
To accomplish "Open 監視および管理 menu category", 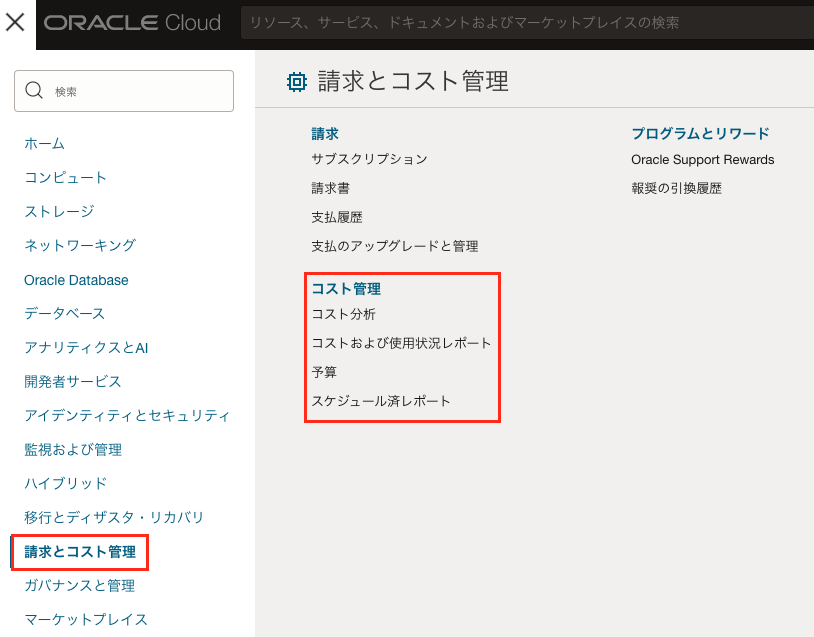I will (x=72, y=450).
